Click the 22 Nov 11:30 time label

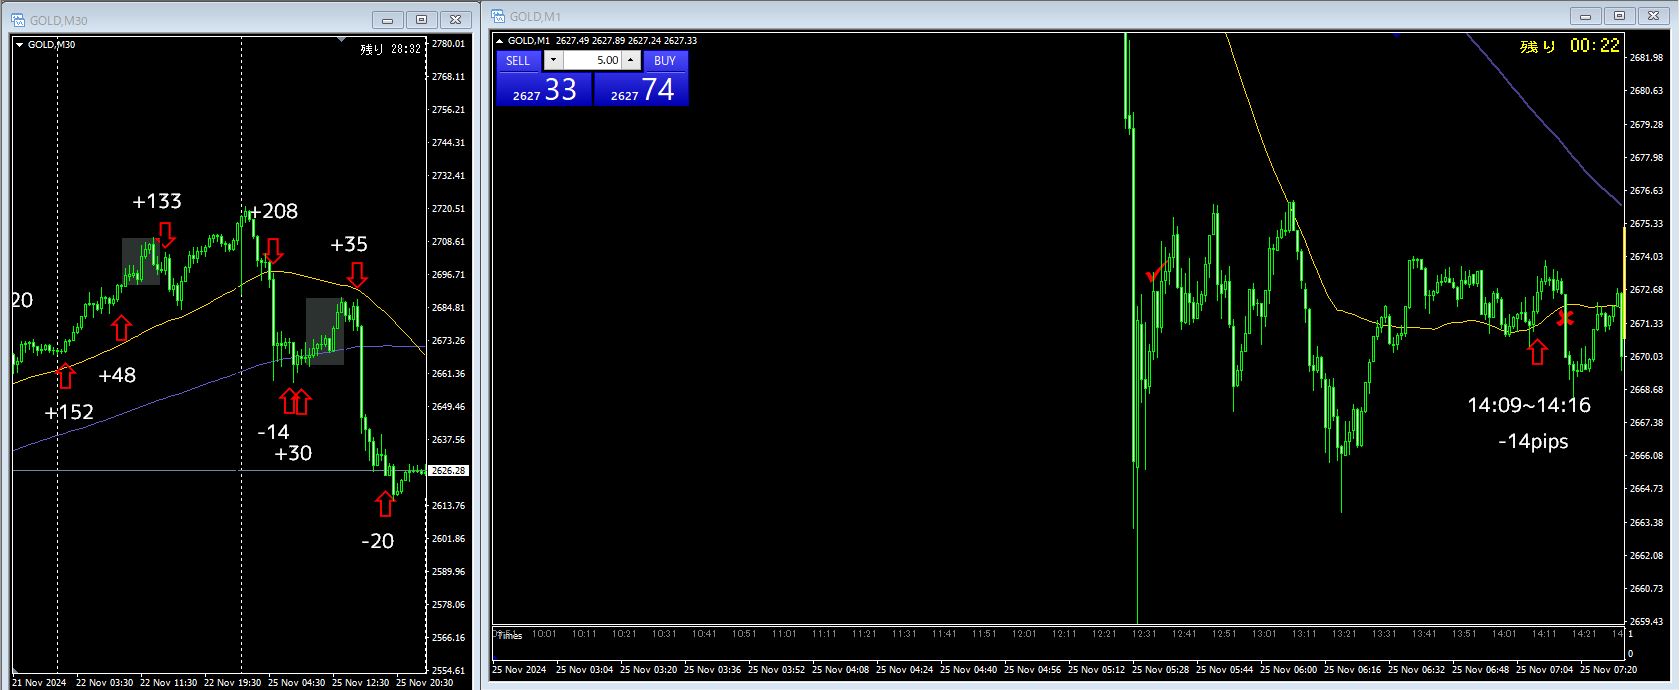pyautogui.click(x=169, y=683)
